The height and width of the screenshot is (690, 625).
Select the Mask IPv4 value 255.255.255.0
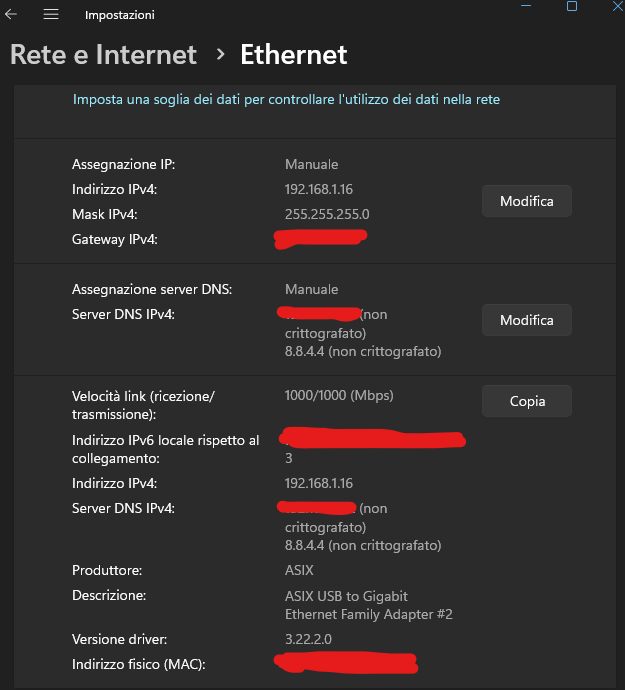[327, 214]
